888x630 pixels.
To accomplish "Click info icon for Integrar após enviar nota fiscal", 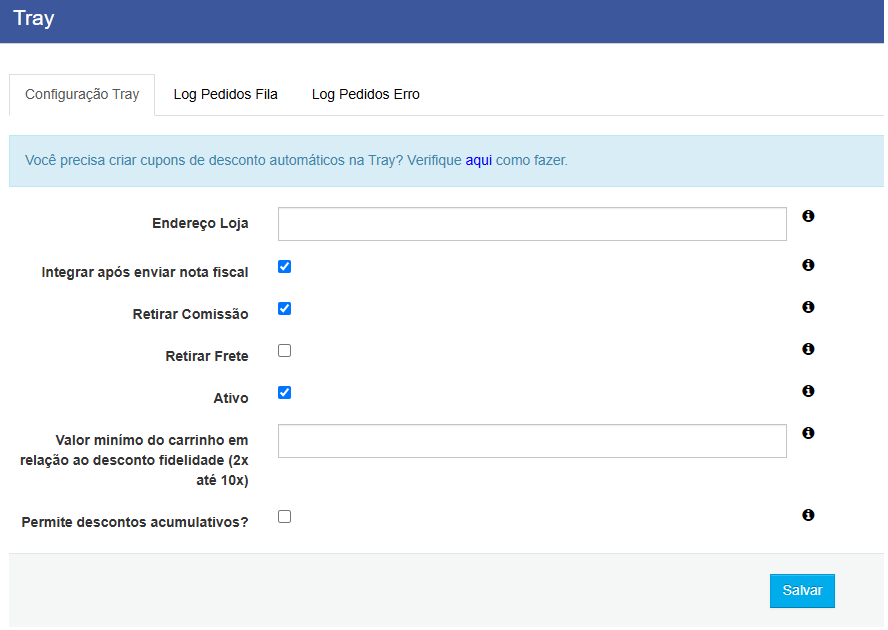I will (808, 265).
